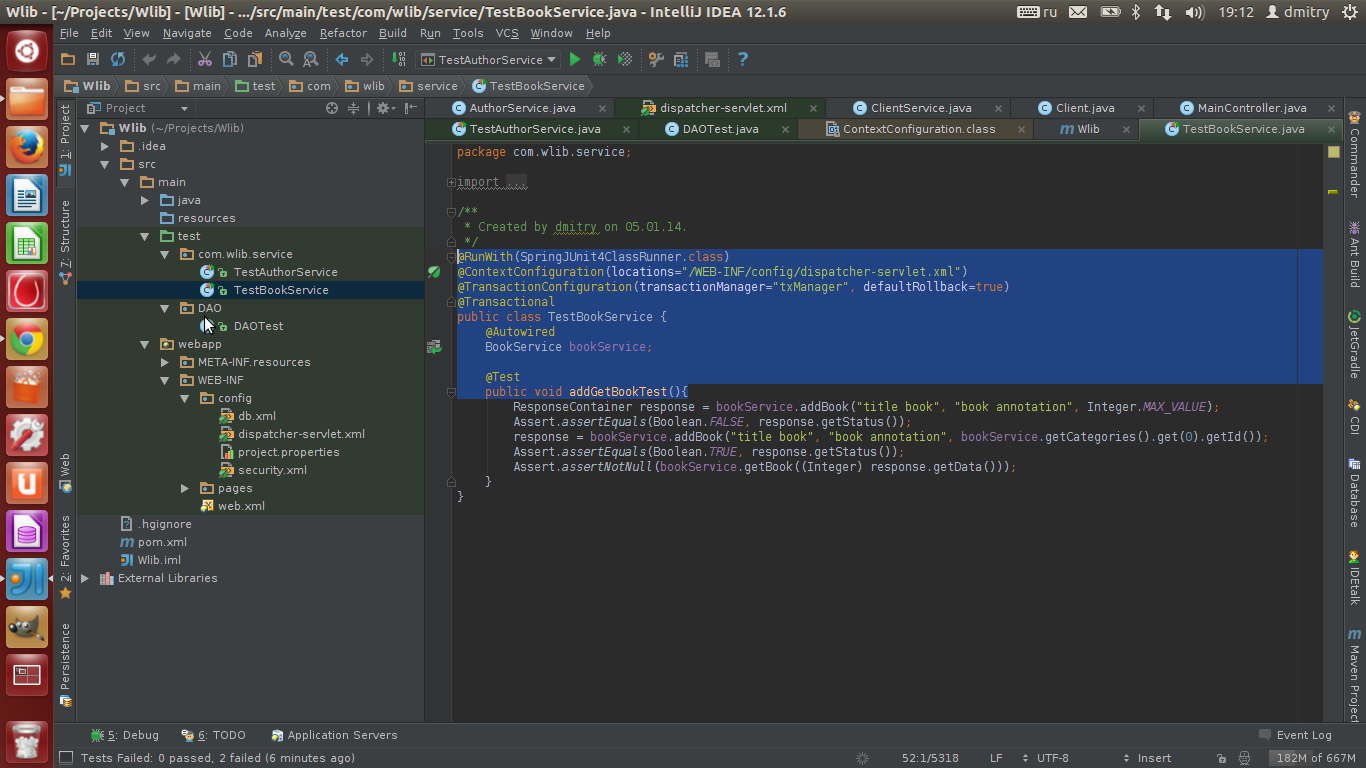Unfold the collapsed import block in editor
Viewport: 1366px width, 768px height.
[451, 182]
